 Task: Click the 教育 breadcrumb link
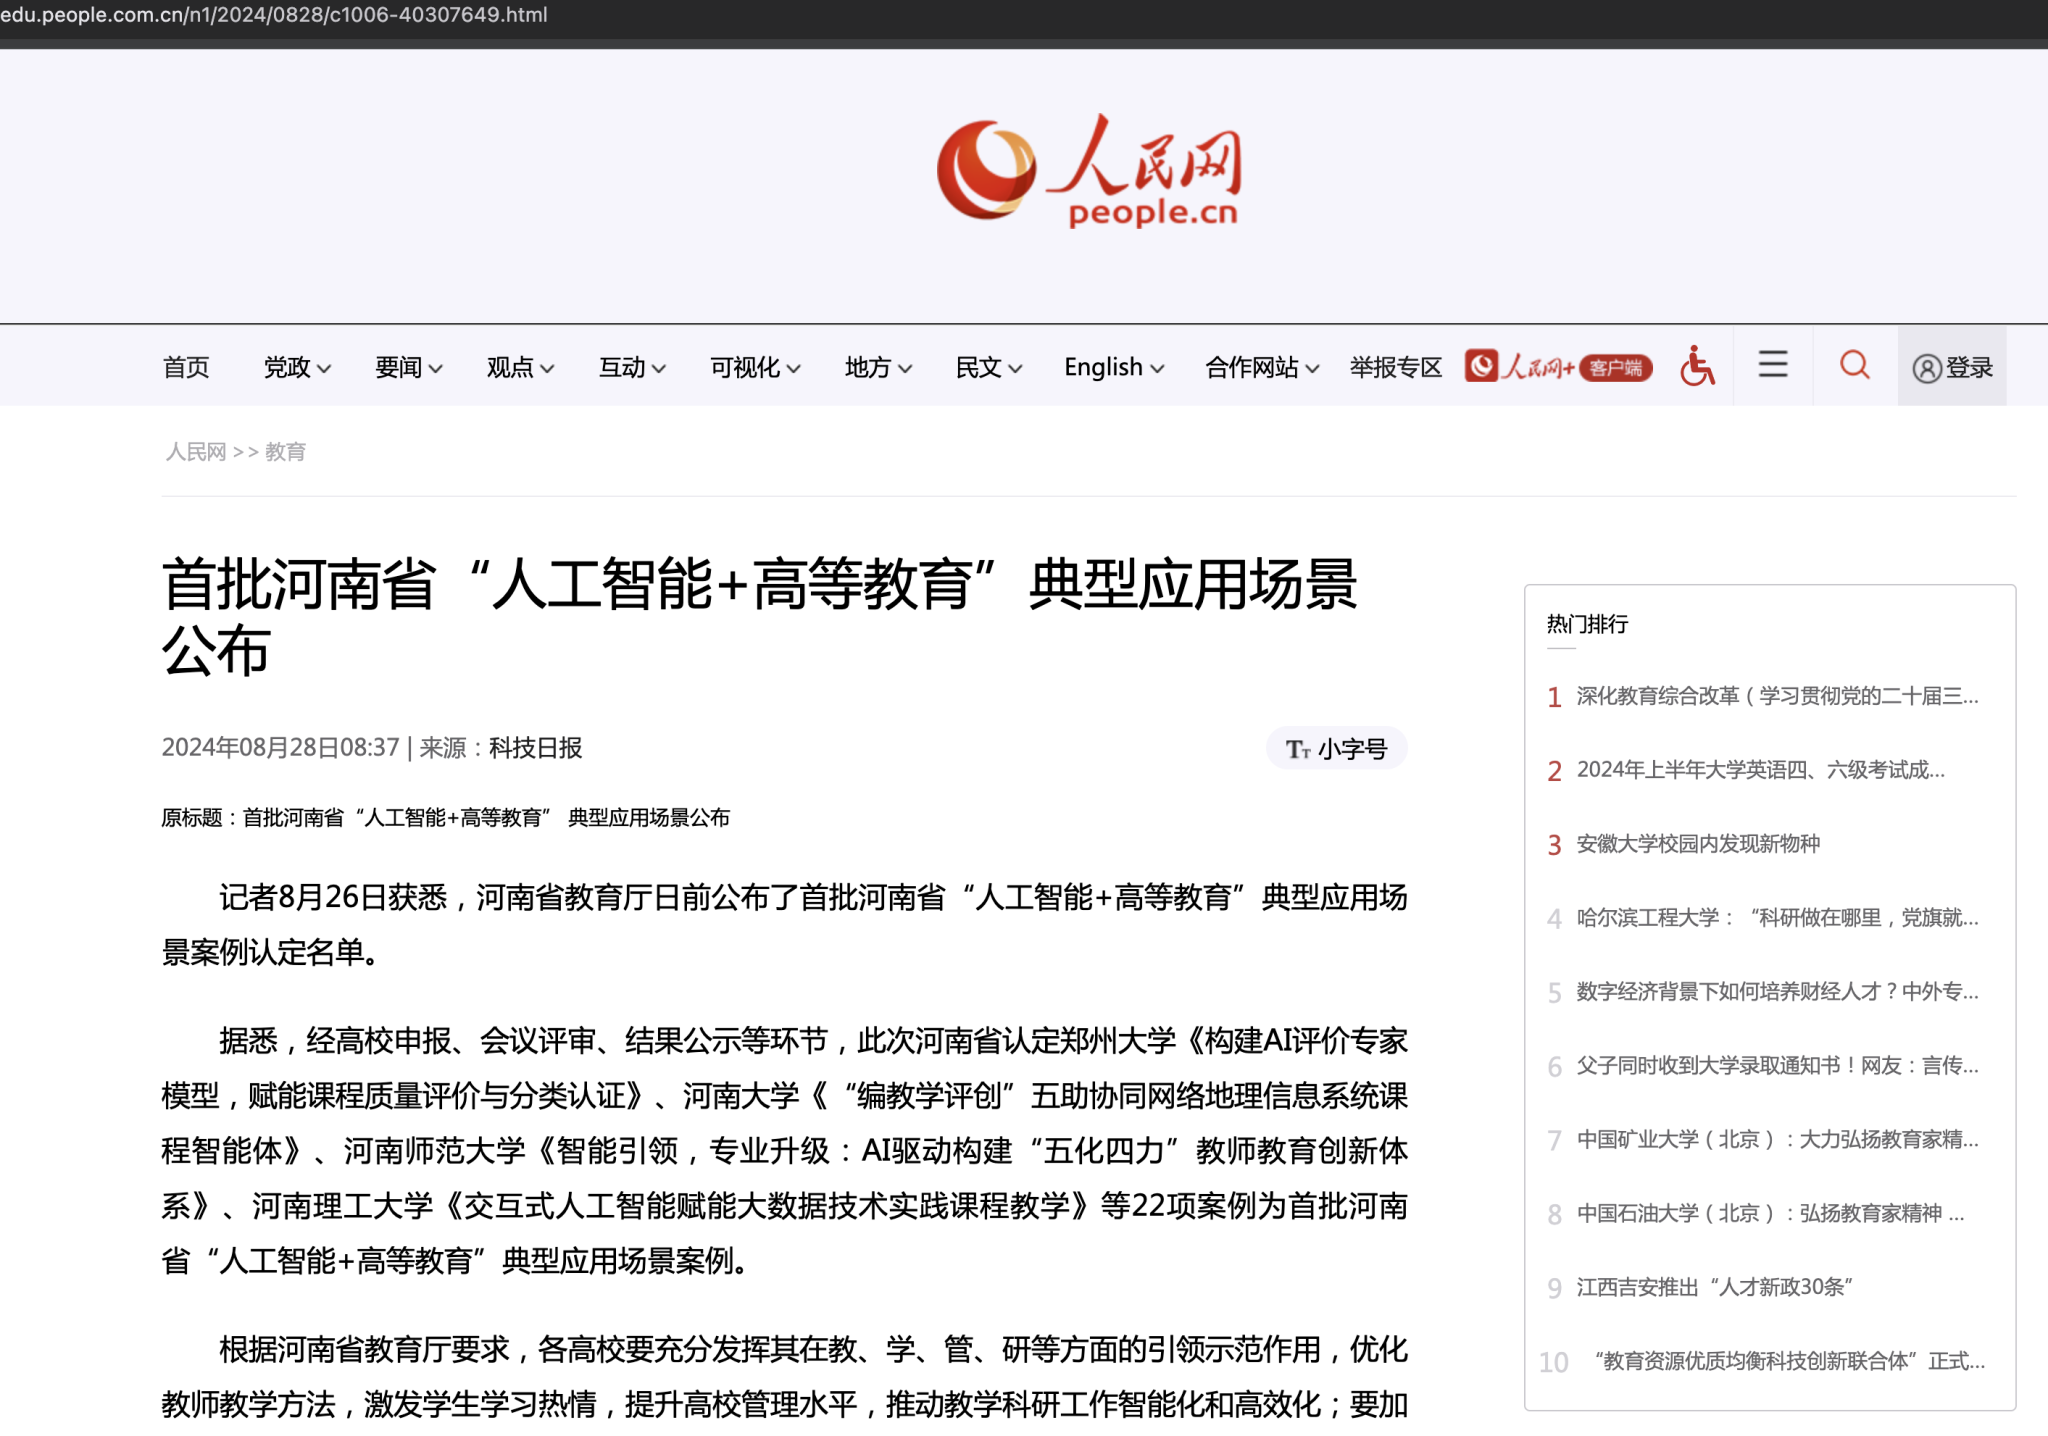[x=285, y=452]
